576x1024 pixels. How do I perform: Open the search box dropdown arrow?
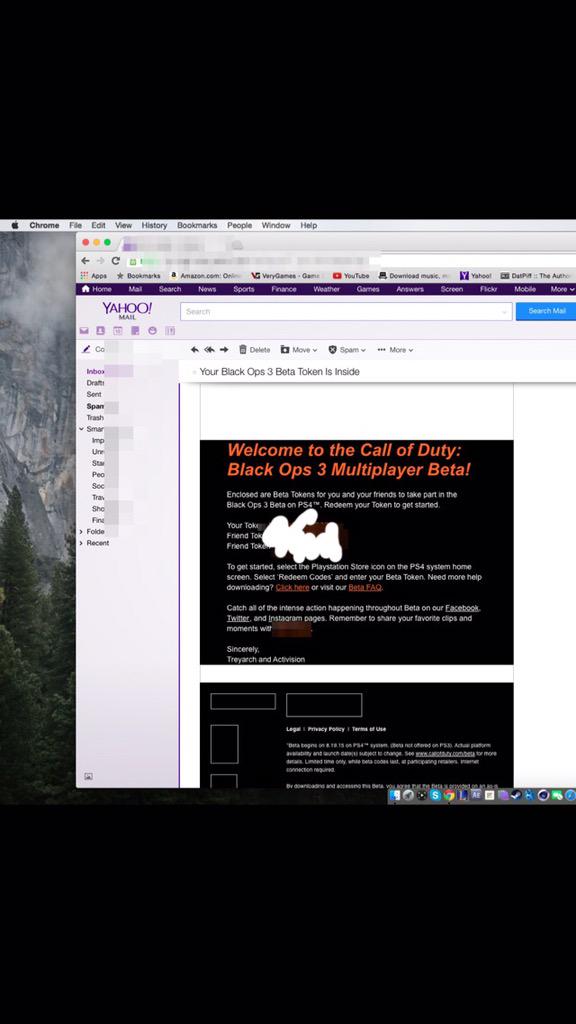[504, 312]
